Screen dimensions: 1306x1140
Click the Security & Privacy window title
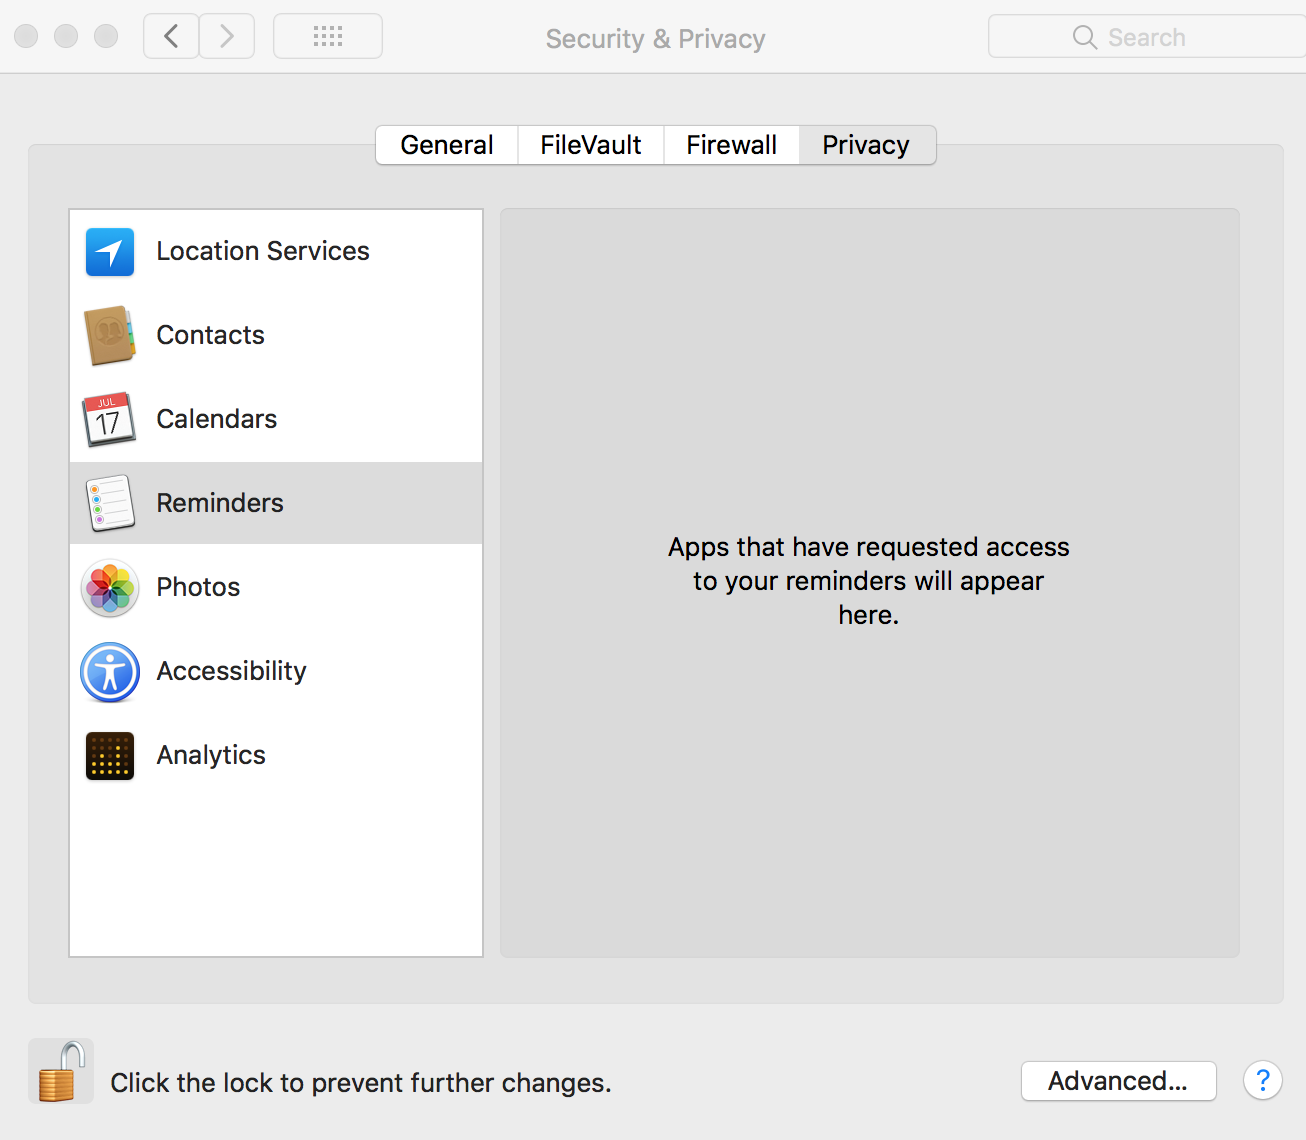(656, 39)
